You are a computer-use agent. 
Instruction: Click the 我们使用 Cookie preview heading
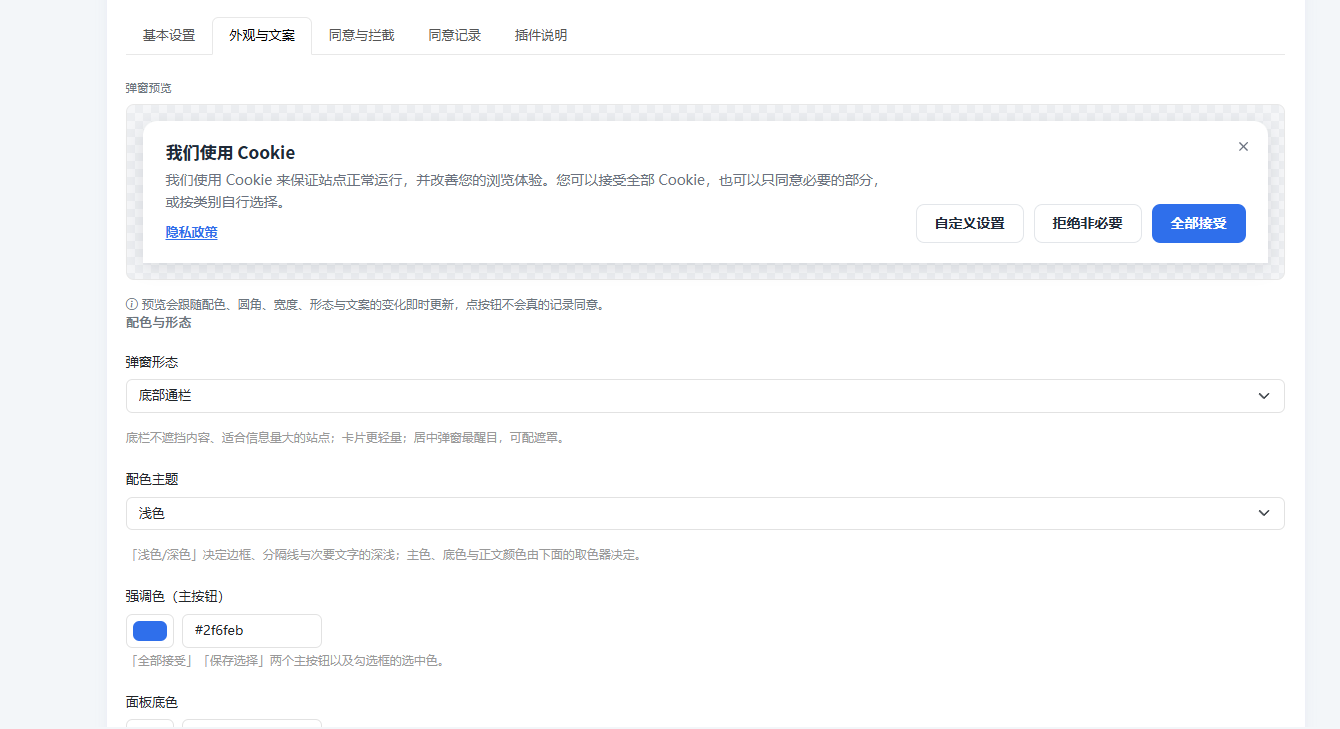click(x=231, y=153)
